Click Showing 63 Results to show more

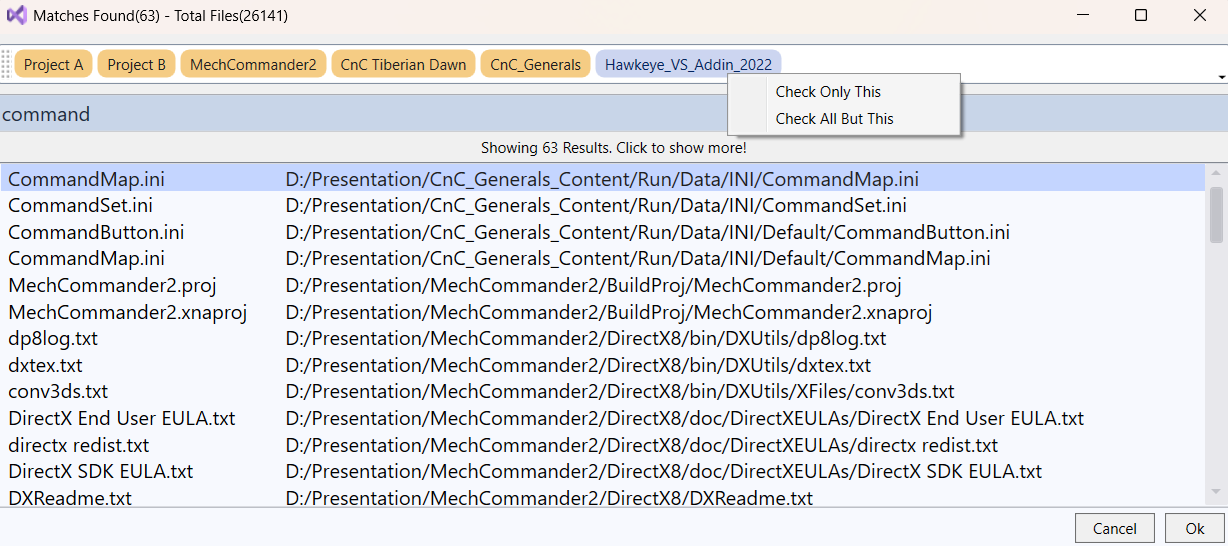(x=613, y=148)
